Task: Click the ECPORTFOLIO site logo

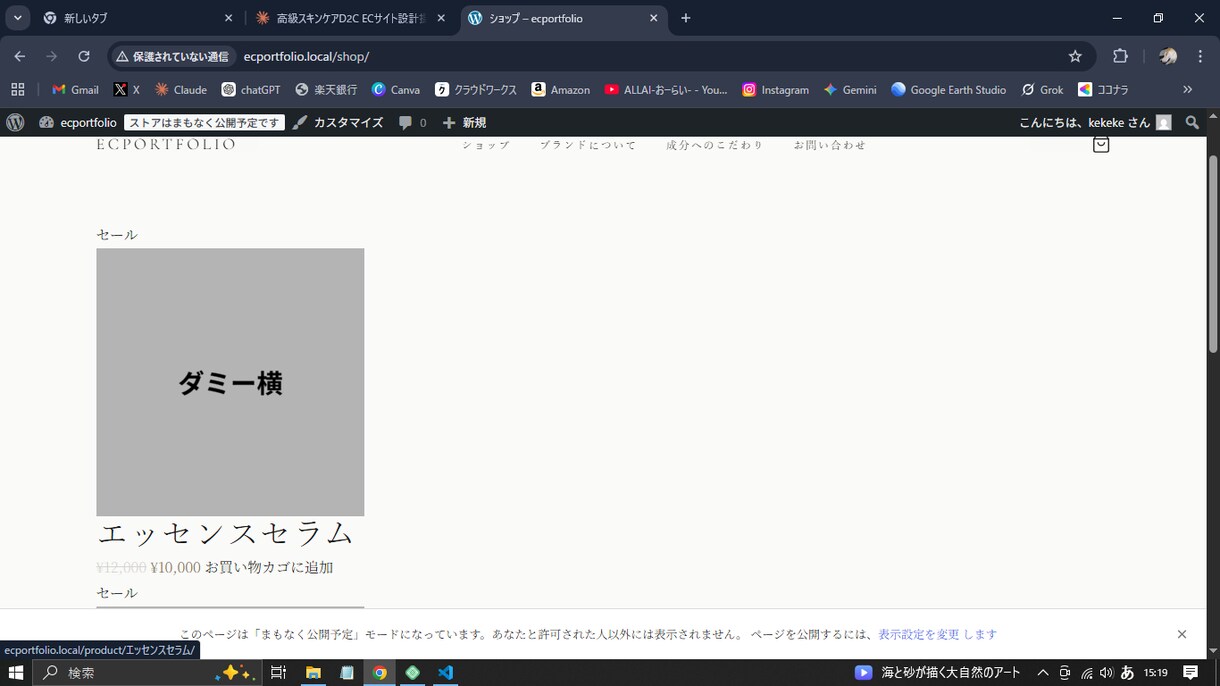Action: 166,144
